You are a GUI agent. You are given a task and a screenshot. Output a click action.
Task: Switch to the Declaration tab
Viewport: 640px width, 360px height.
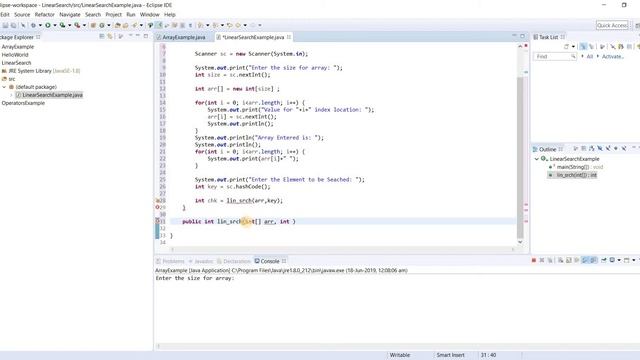click(x=233, y=261)
